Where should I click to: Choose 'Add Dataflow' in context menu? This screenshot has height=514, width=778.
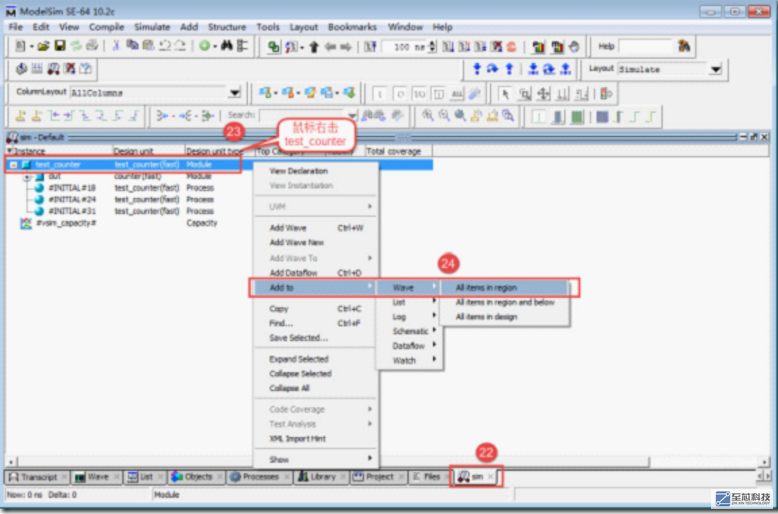pyautogui.click(x=315, y=272)
